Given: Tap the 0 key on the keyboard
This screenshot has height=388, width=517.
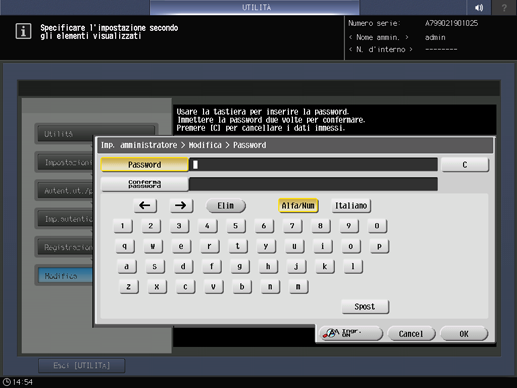Looking at the screenshot, I should coord(377,226).
